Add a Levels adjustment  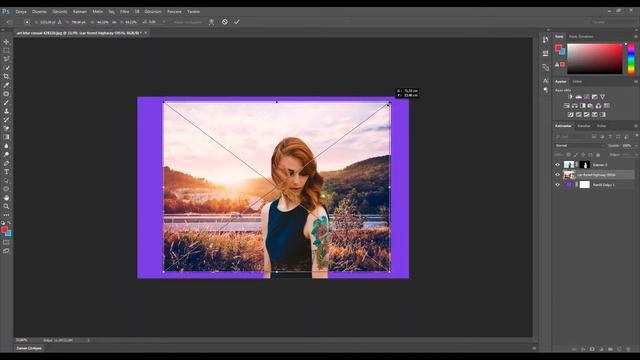click(x=578, y=97)
